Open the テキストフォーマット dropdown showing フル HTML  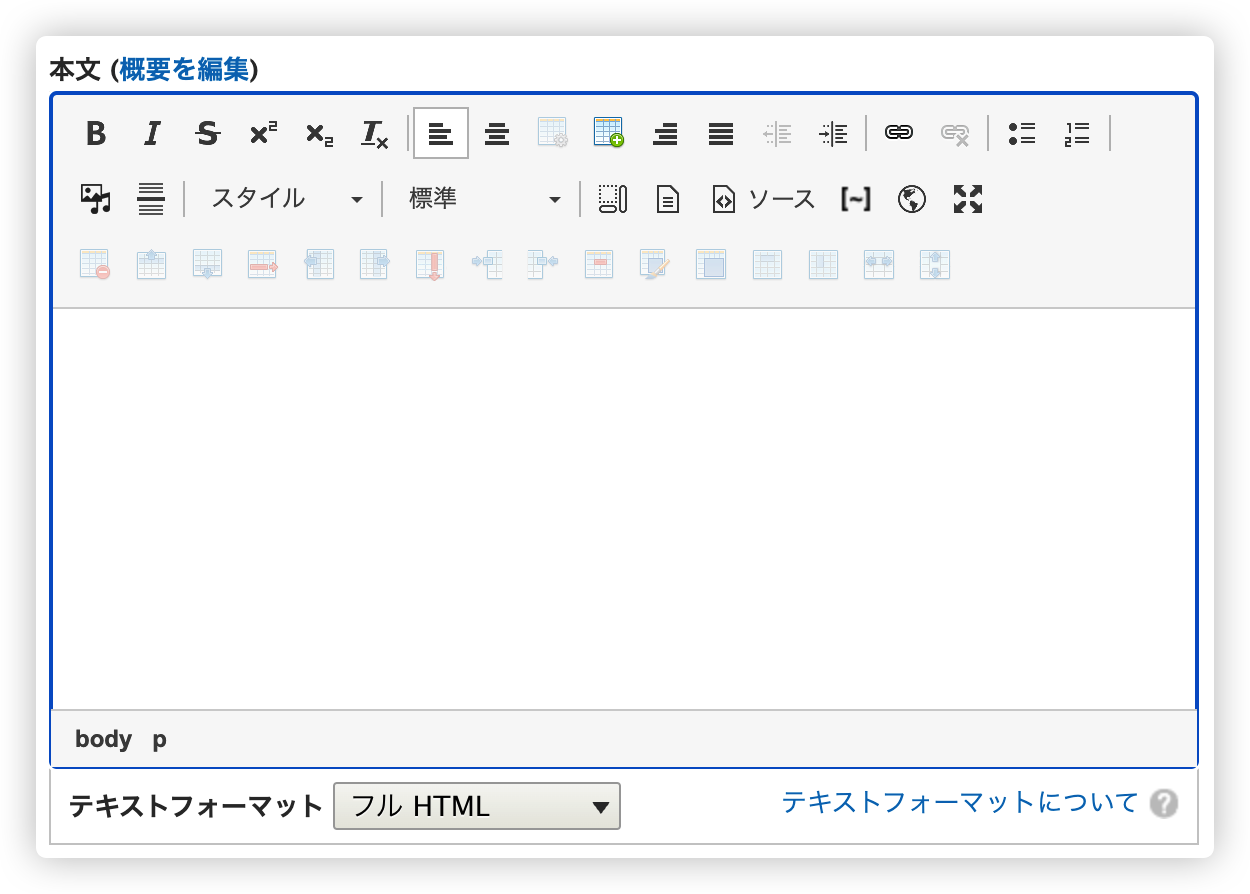tap(477, 806)
